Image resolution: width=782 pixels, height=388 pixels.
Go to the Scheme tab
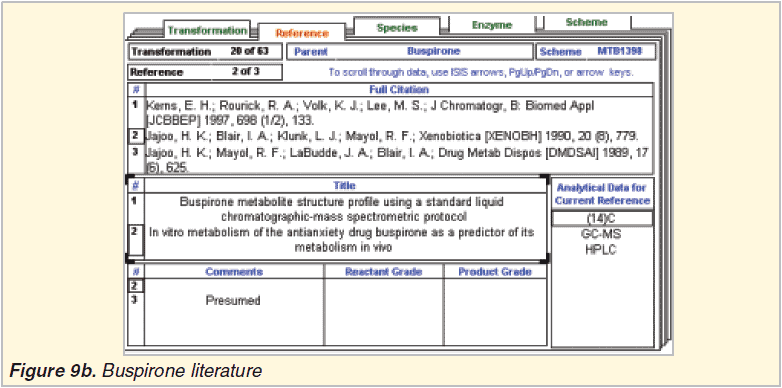586,22
